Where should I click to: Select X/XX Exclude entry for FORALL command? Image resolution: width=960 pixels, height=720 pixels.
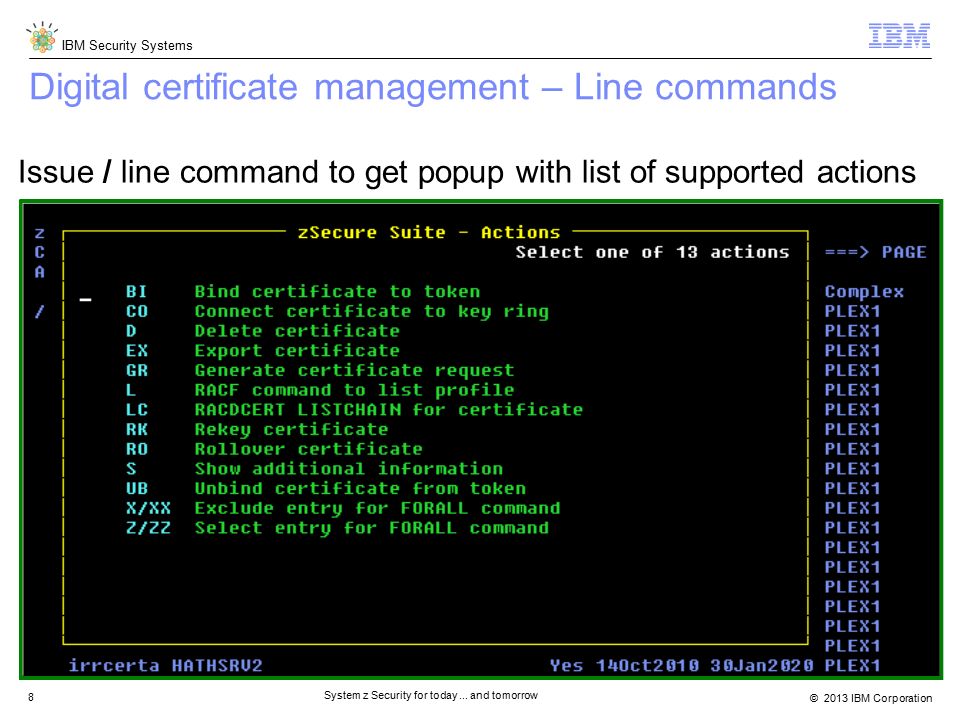pyautogui.click(x=343, y=508)
